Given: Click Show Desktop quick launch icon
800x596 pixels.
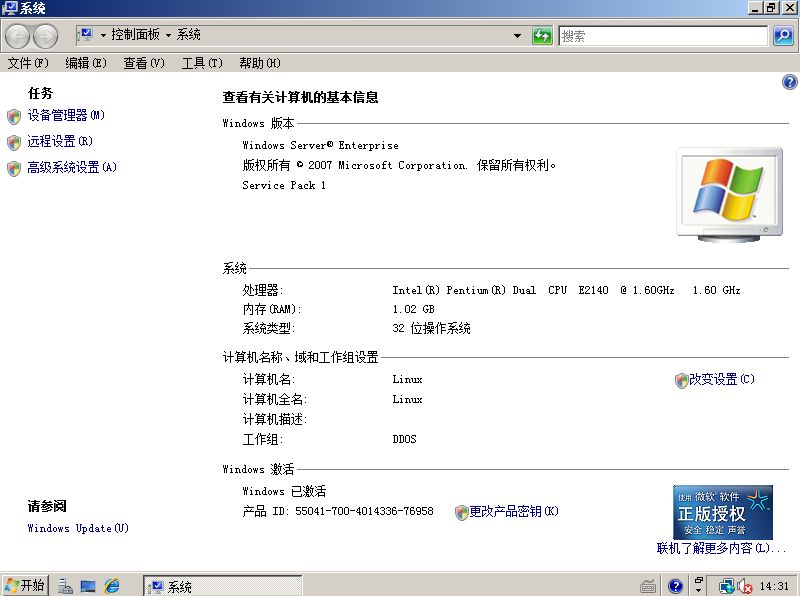Looking at the screenshot, I should 88,586.
